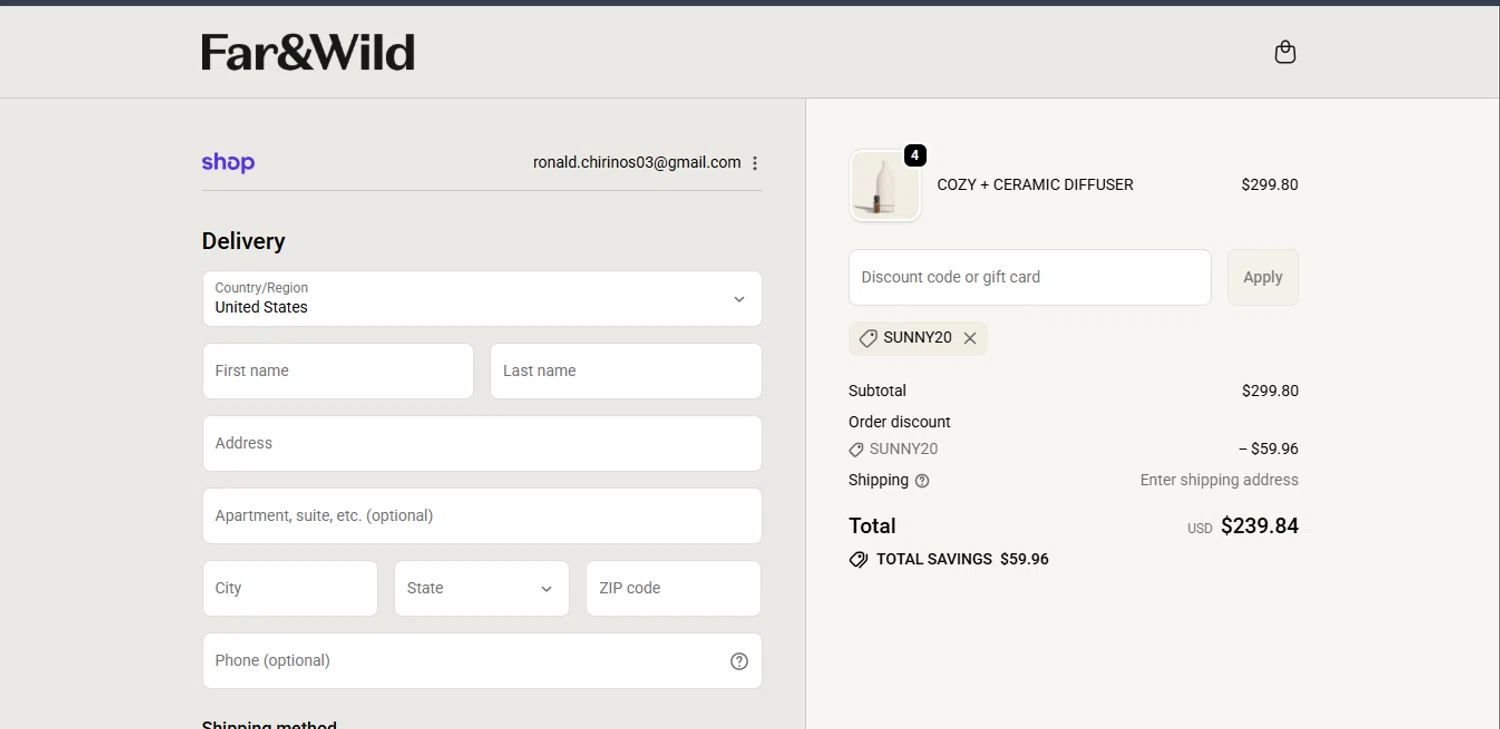Image resolution: width=1500 pixels, height=729 pixels.
Task: Click the Phone (optional) field
Action: click(482, 661)
